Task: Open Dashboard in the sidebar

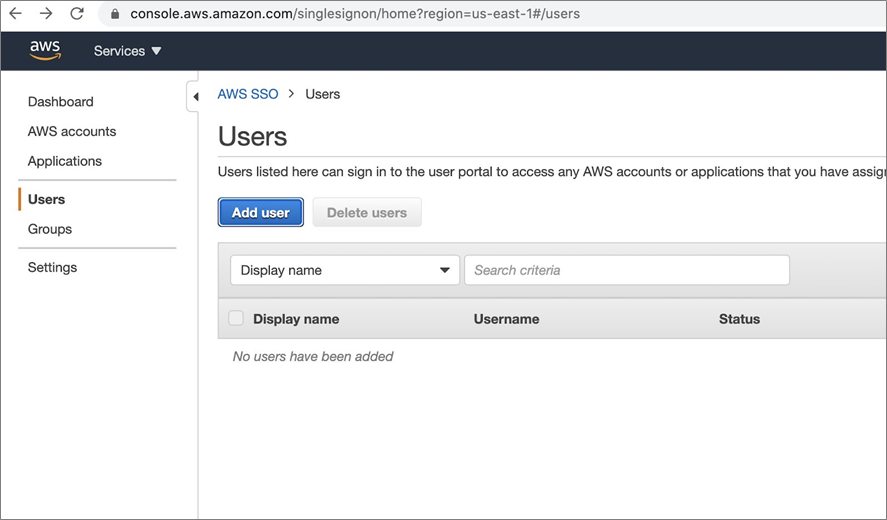Action: pyautogui.click(x=61, y=102)
